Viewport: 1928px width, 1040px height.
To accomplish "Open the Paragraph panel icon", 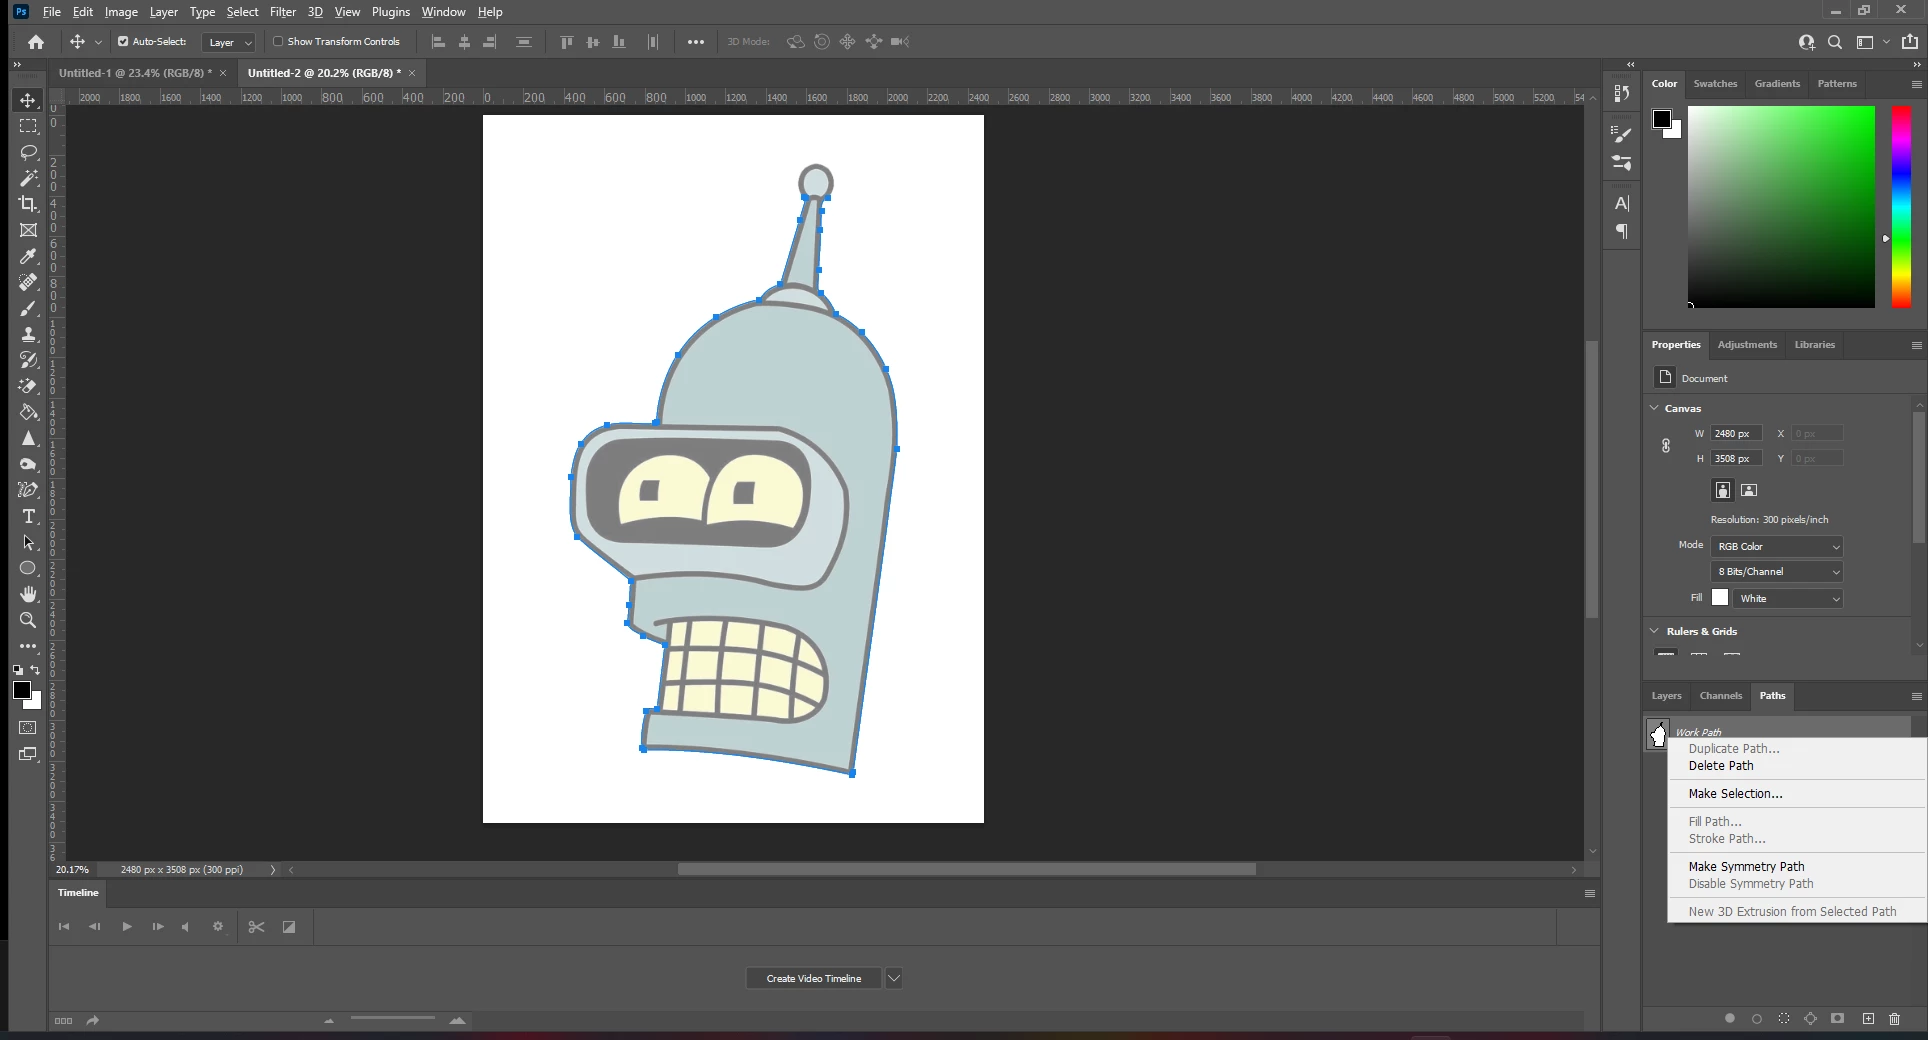I will pos(1622,231).
